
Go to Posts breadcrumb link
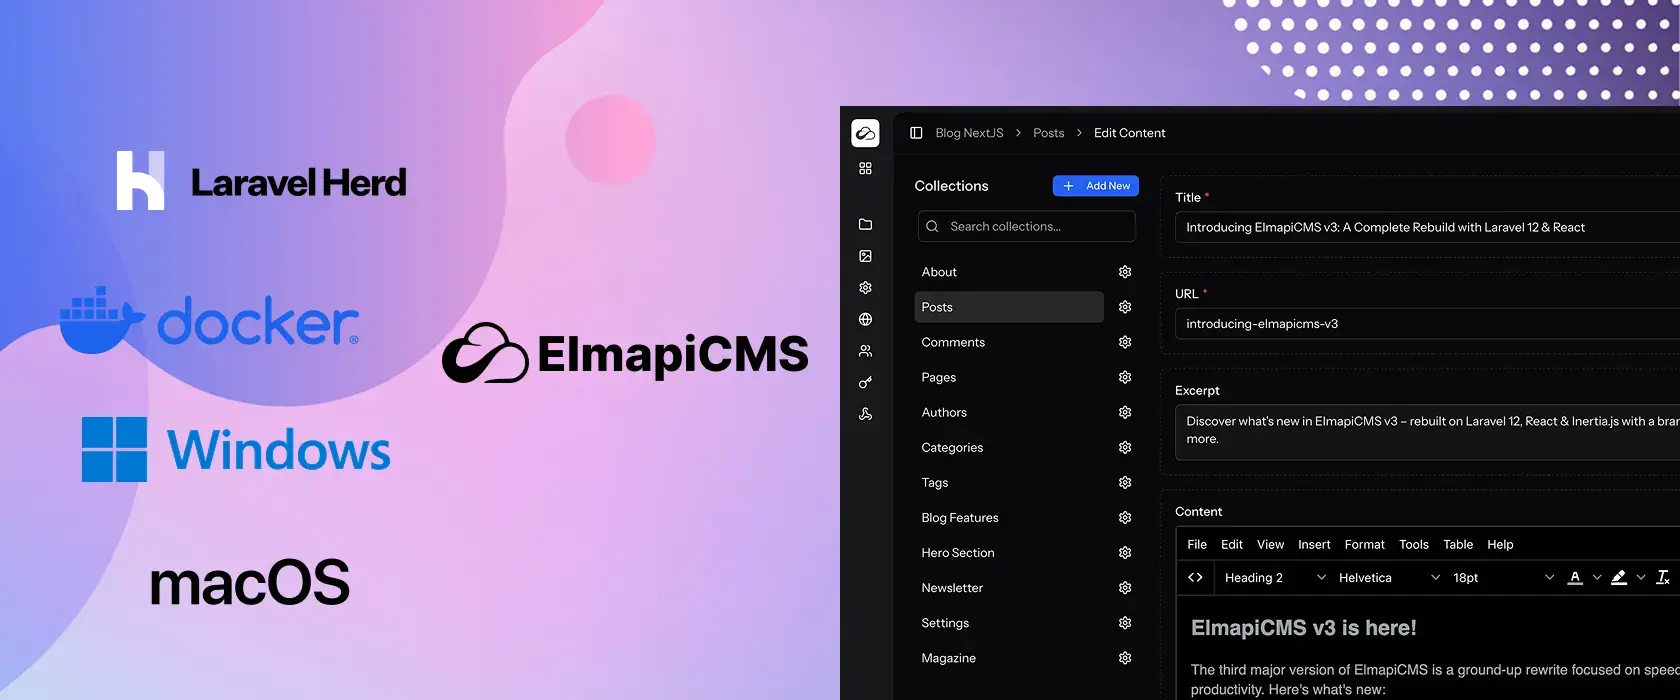tap(1048, 133)
